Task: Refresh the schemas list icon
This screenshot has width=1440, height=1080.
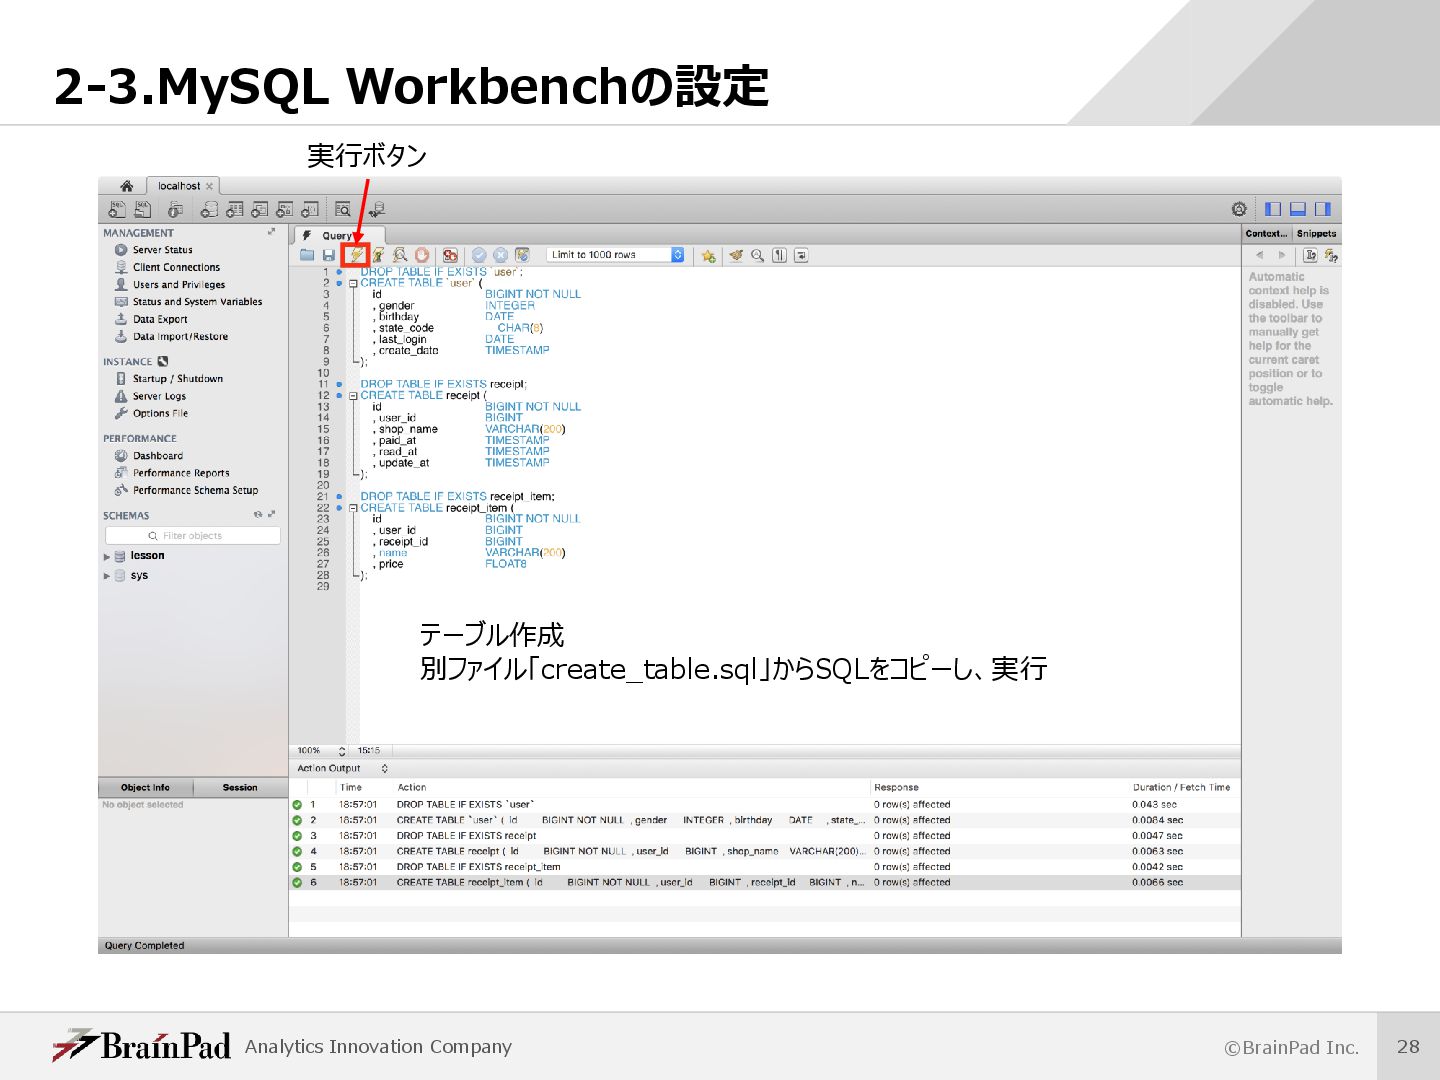Action: pyautogui.click(x=258, y=515)
